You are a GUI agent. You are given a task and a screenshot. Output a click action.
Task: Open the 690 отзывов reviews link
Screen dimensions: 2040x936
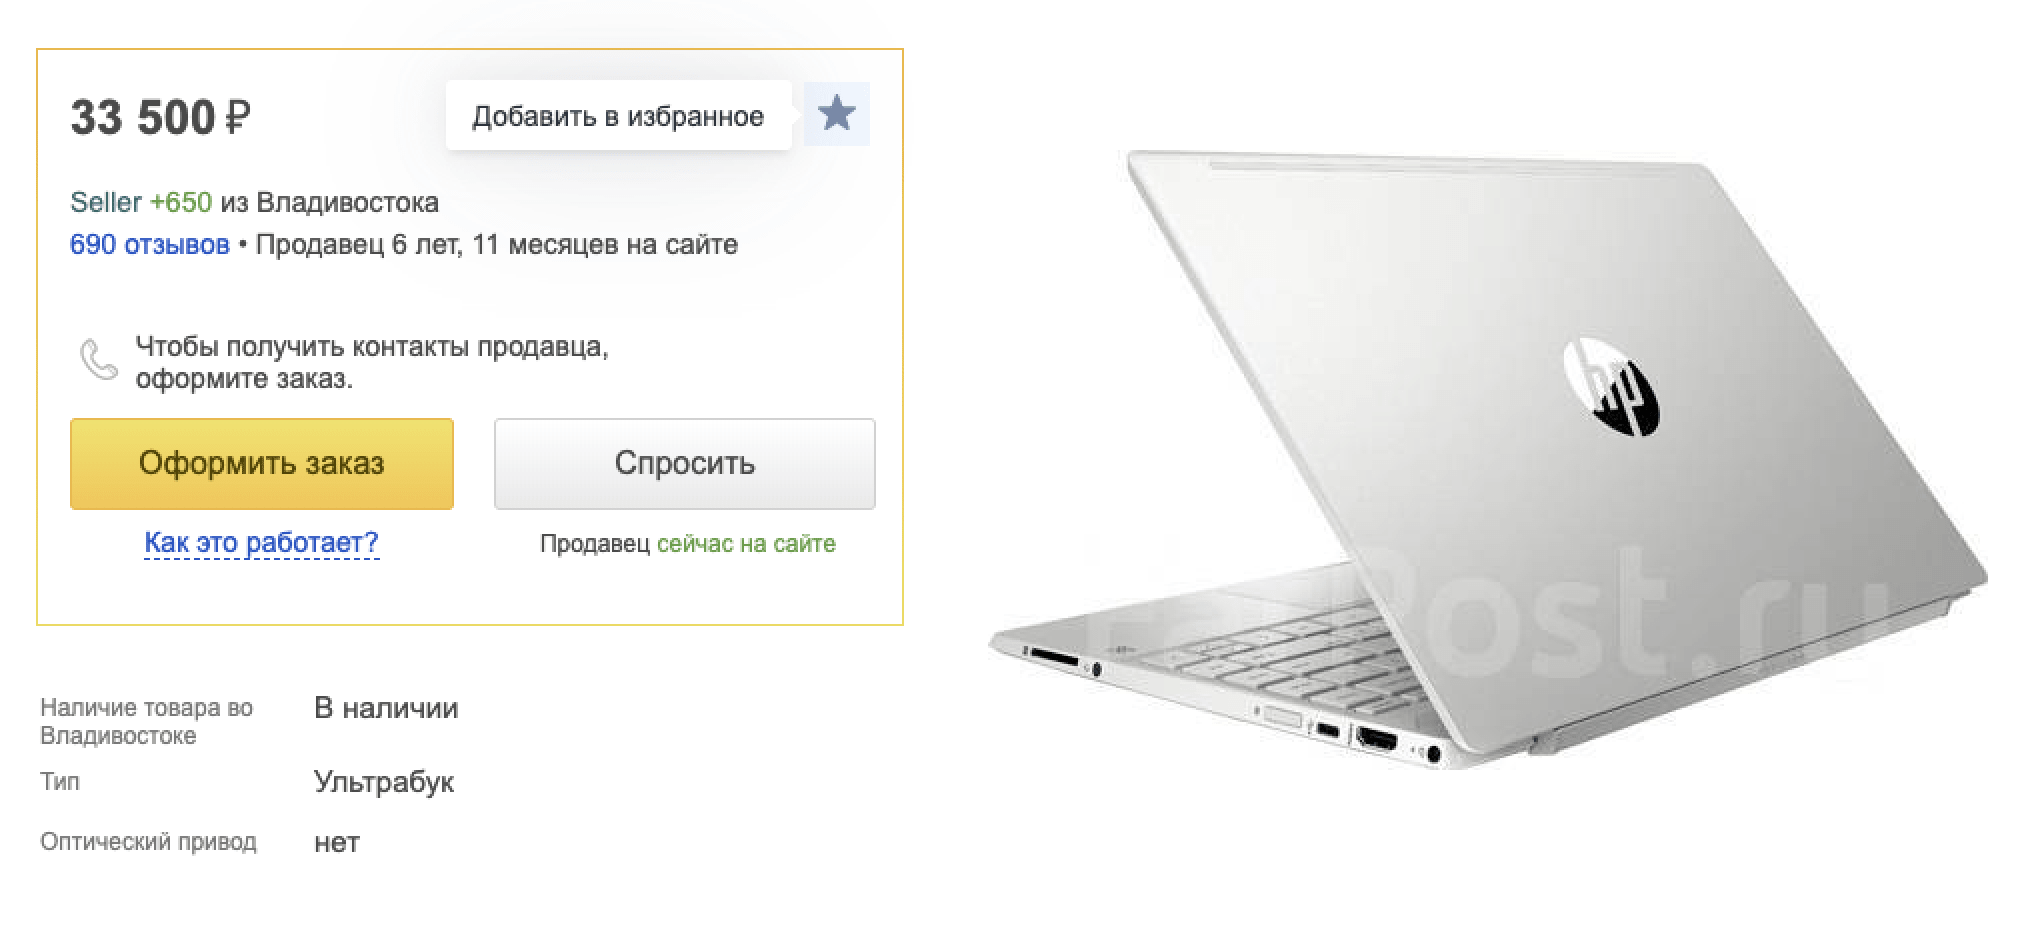pyautogui.click(x=150, y=245)
